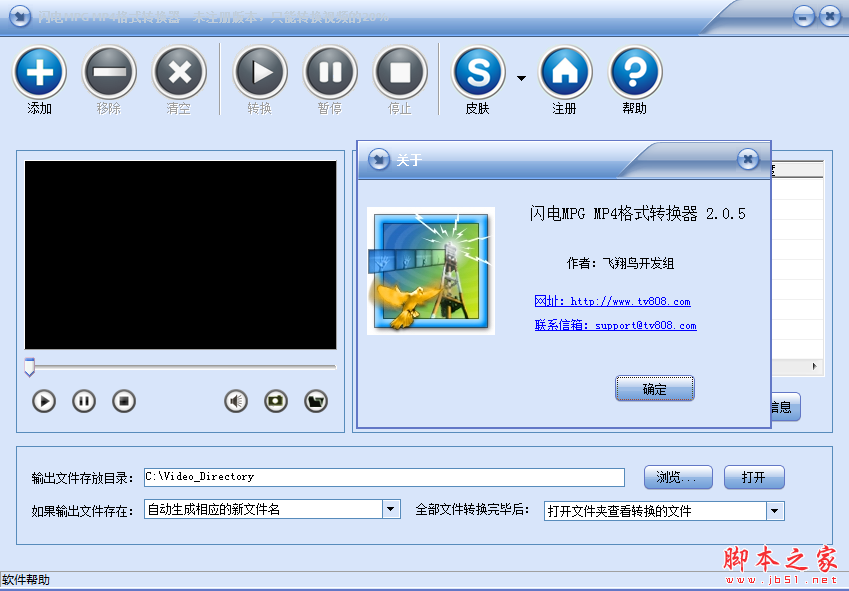
Task: Open the 打开文件夹查看转换的文件 dropdown
Action: coord(773,509)
